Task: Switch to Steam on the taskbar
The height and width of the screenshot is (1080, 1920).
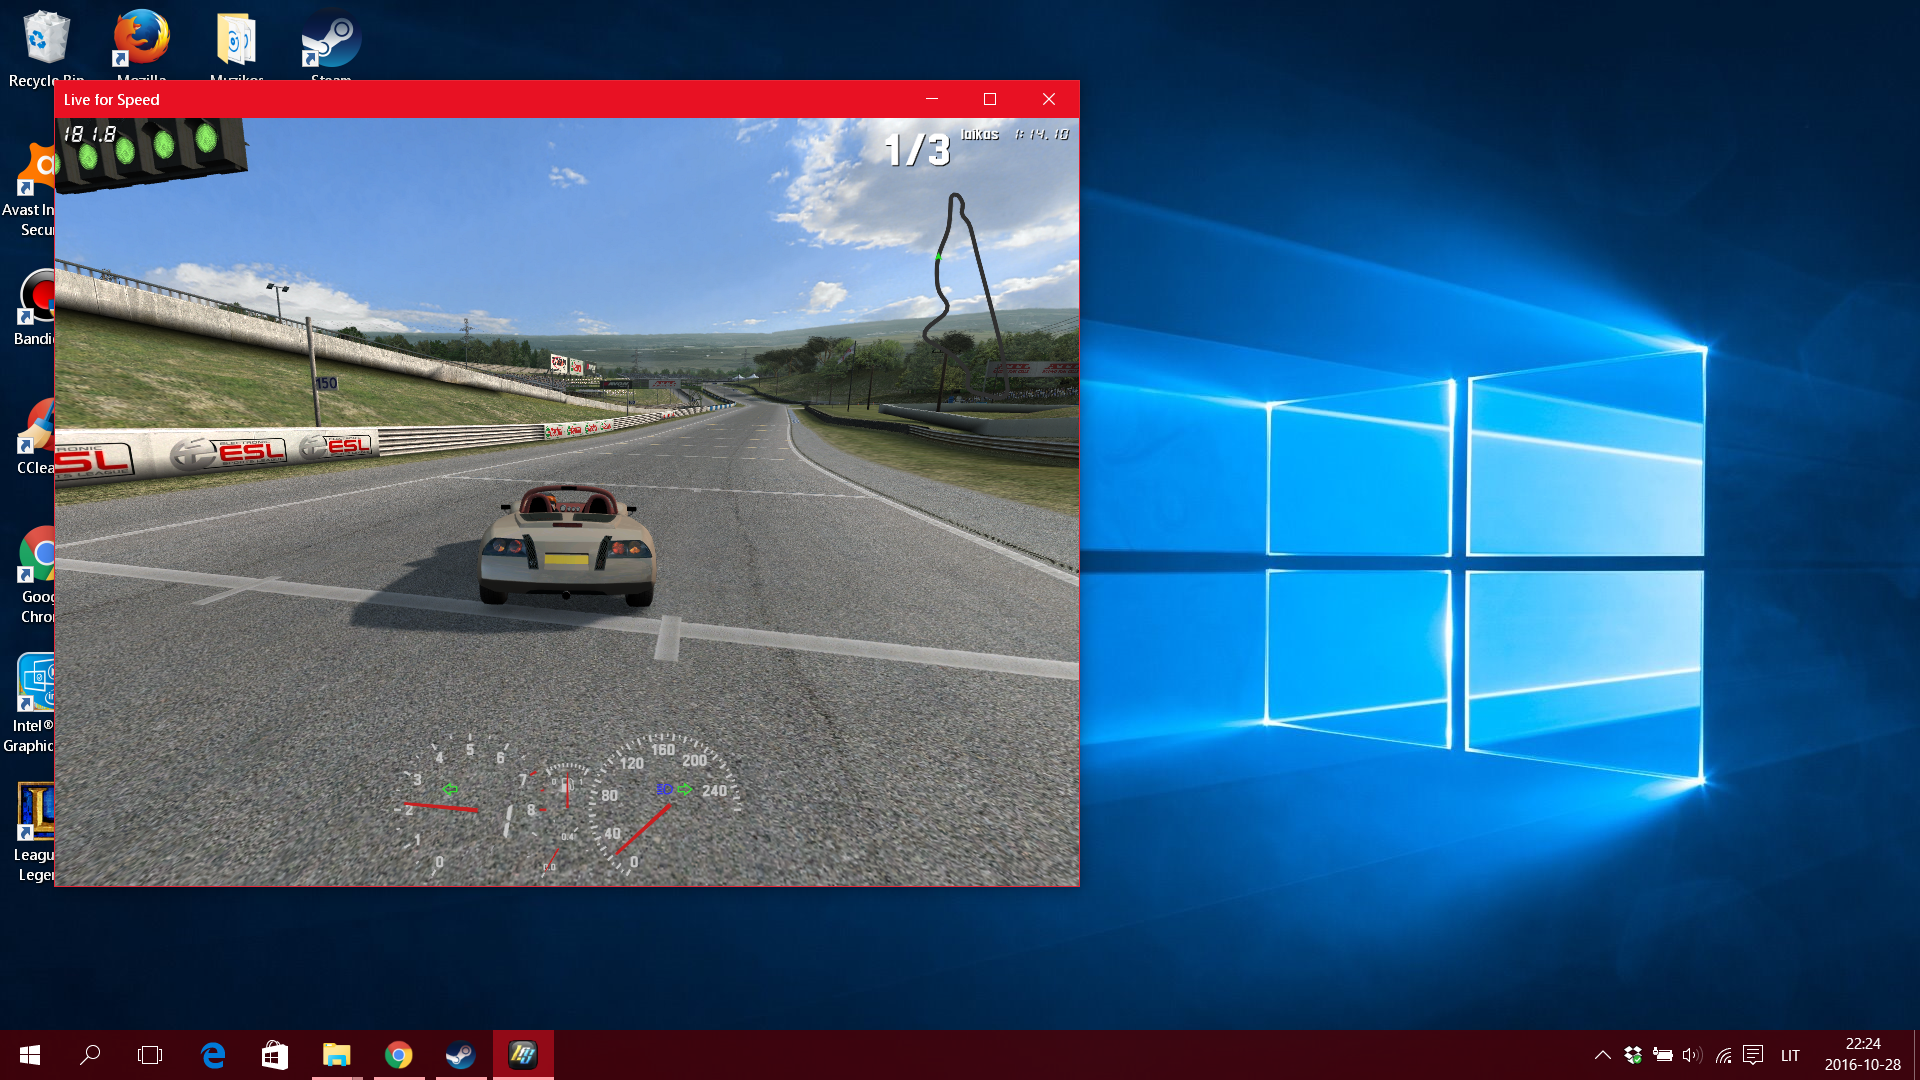Action: click(460, 1055)
